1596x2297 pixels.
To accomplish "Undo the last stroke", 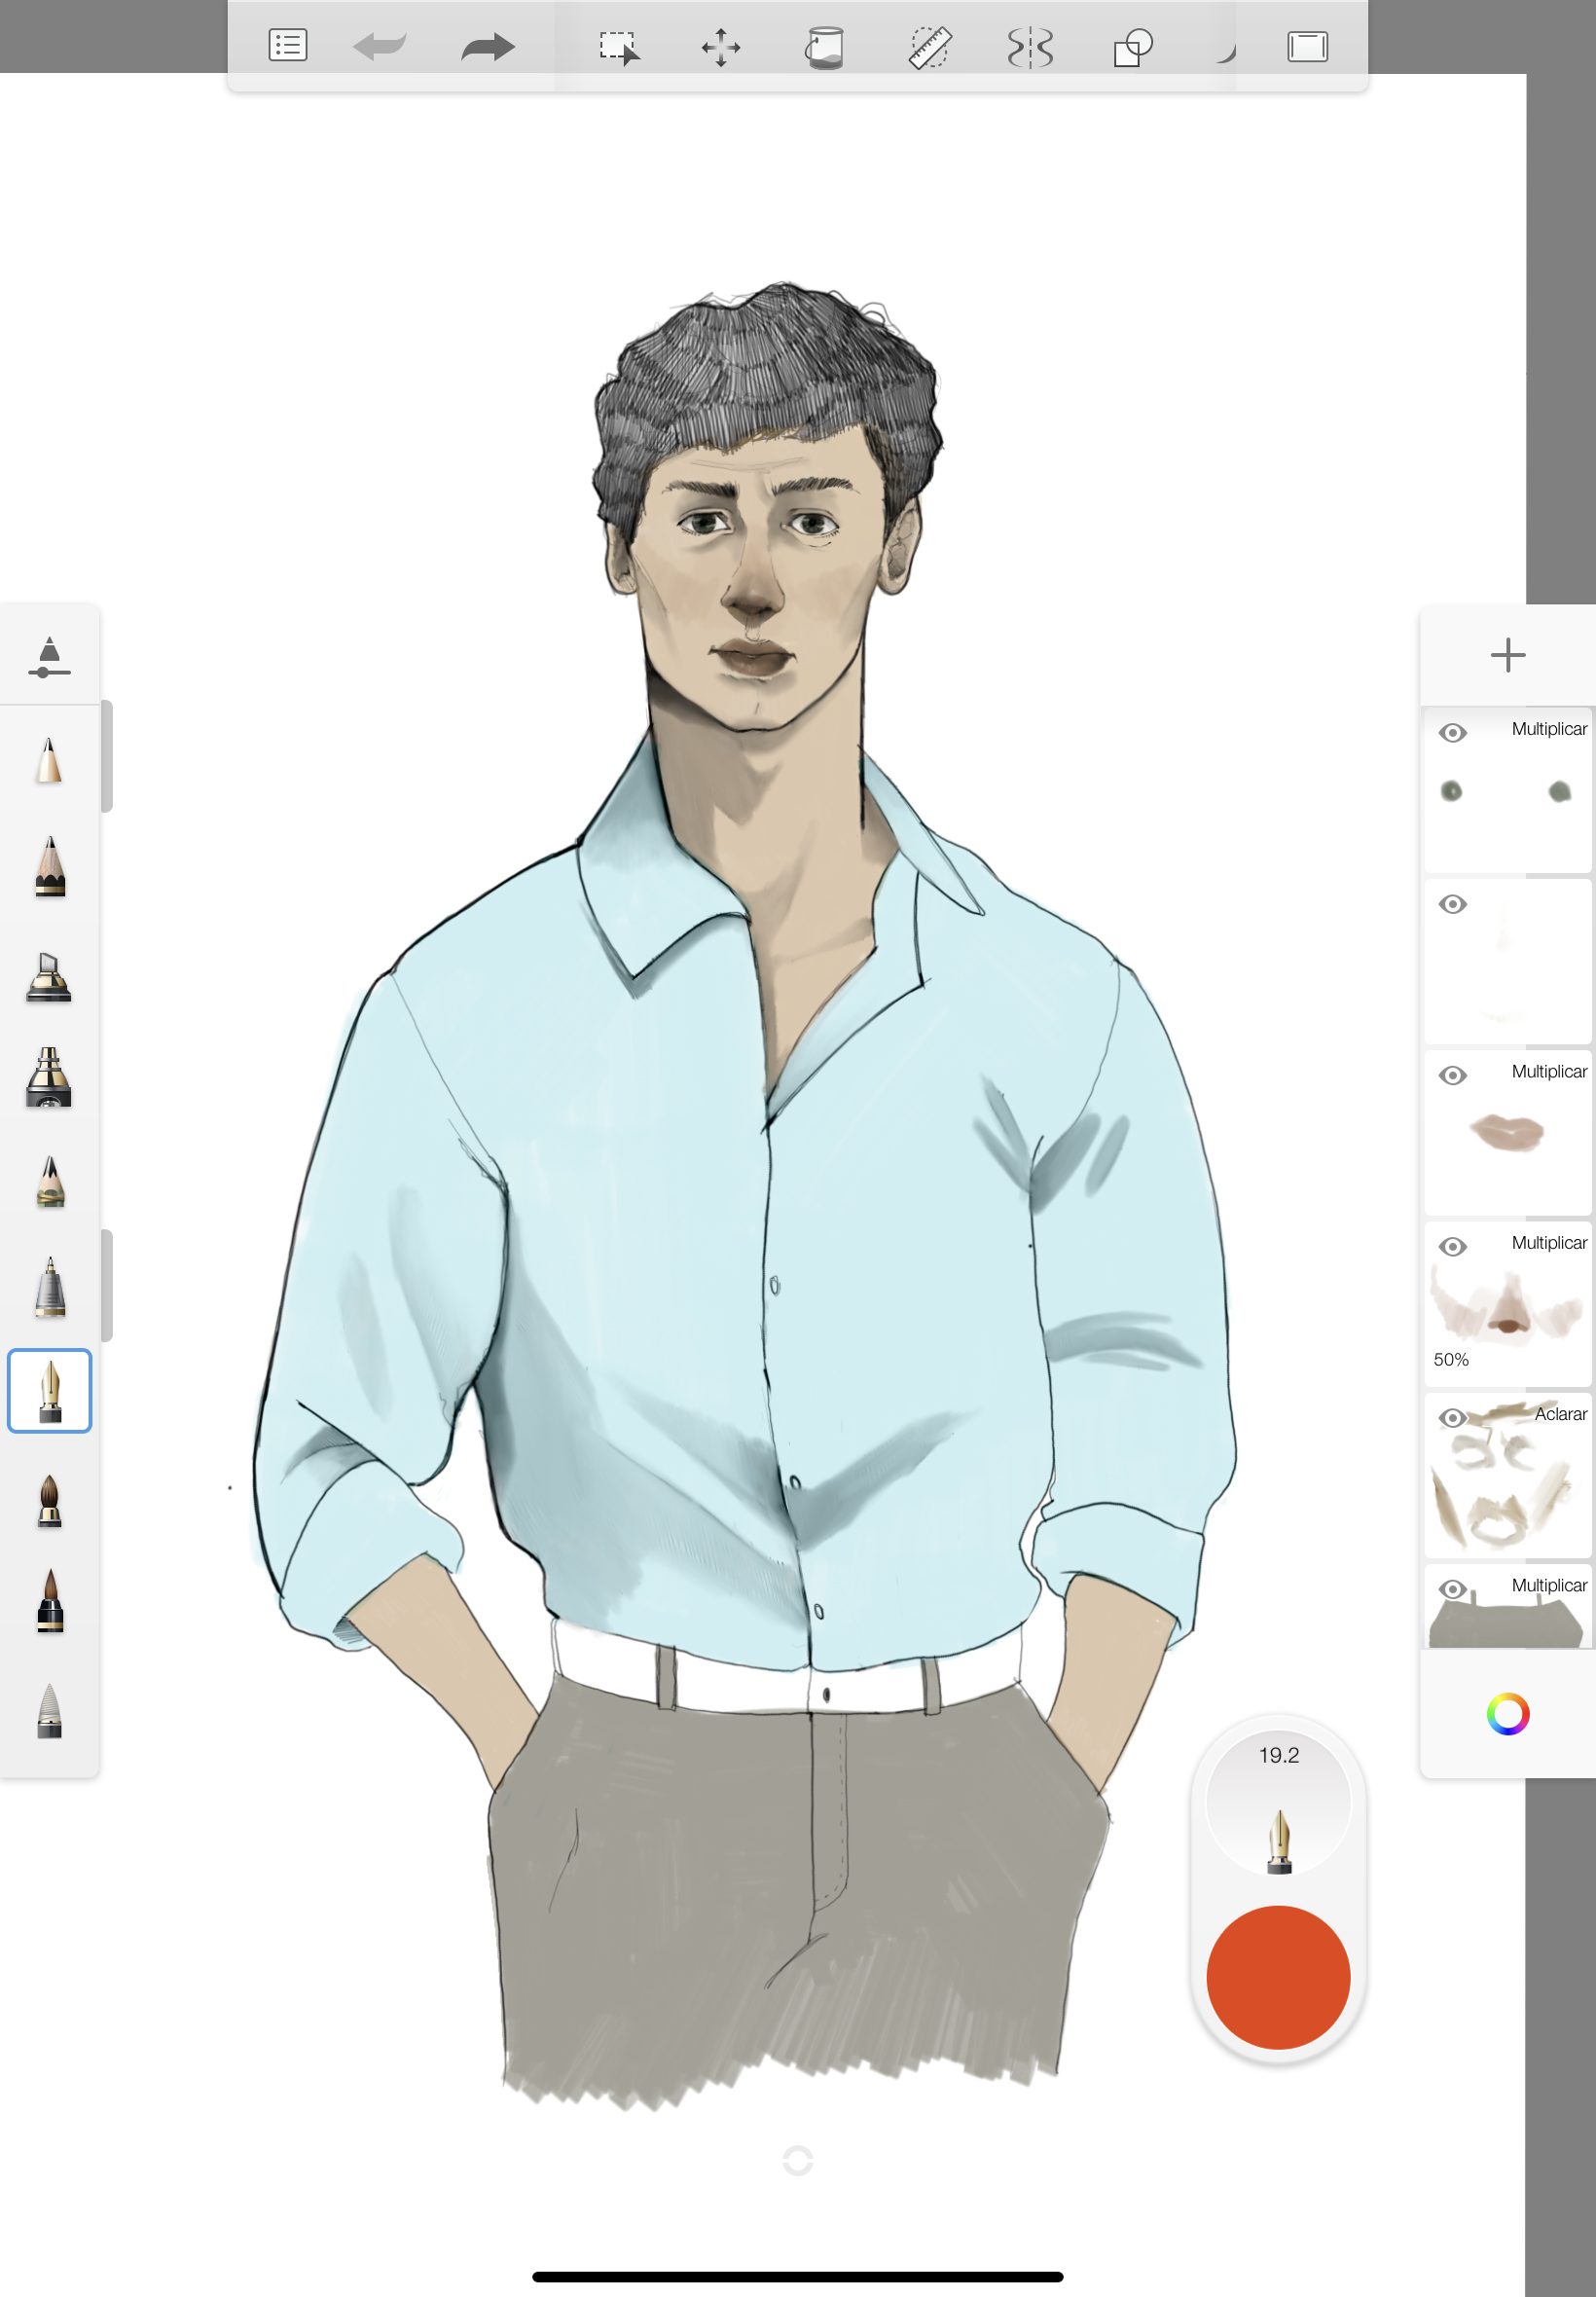I will (x=380, y=46).
